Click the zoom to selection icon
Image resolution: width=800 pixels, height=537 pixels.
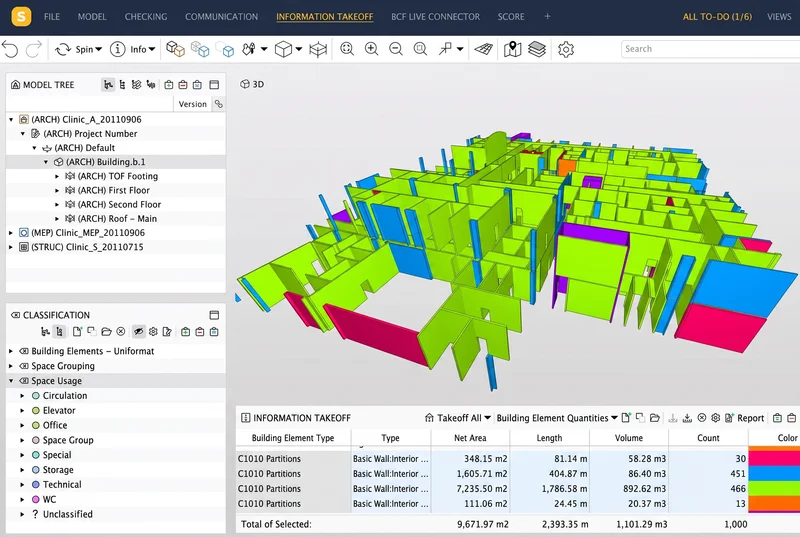coord(420,49)
